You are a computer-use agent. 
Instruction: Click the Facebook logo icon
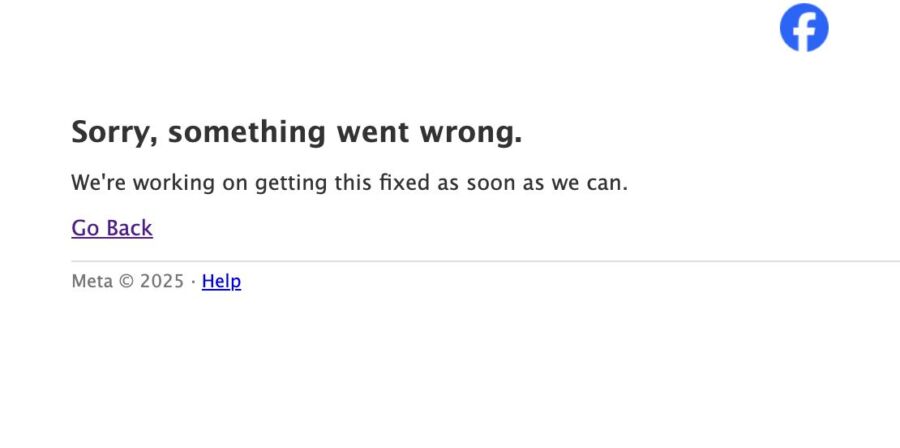pos(804,28)
